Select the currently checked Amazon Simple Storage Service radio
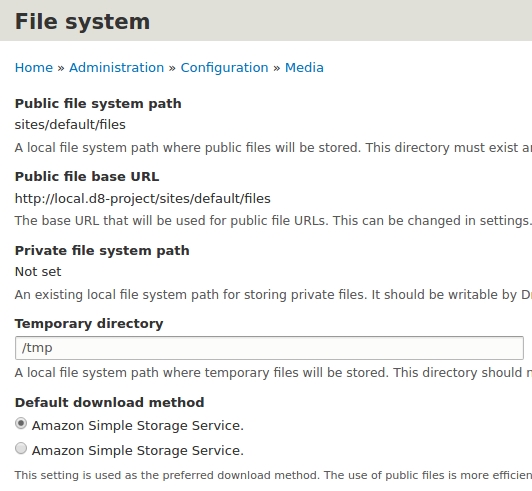Image resolution: width=532 pixels, height=491 pixels. (21, 423)
